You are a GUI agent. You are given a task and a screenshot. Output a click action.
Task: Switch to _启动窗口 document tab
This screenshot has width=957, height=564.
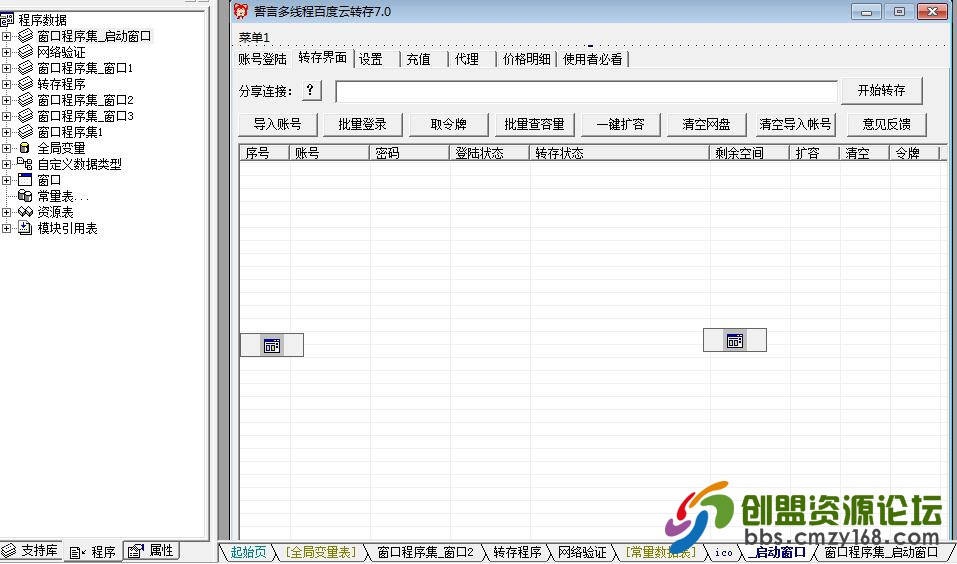click(778, 552)
